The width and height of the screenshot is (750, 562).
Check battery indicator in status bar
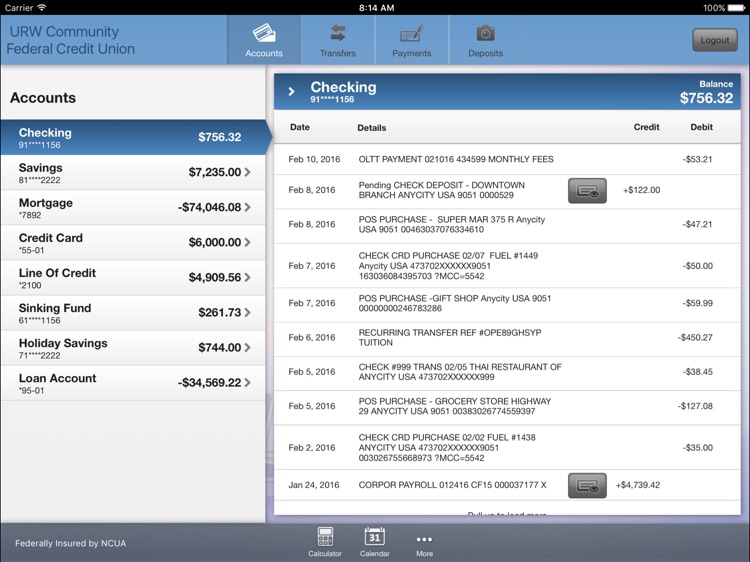pos(736,8)
